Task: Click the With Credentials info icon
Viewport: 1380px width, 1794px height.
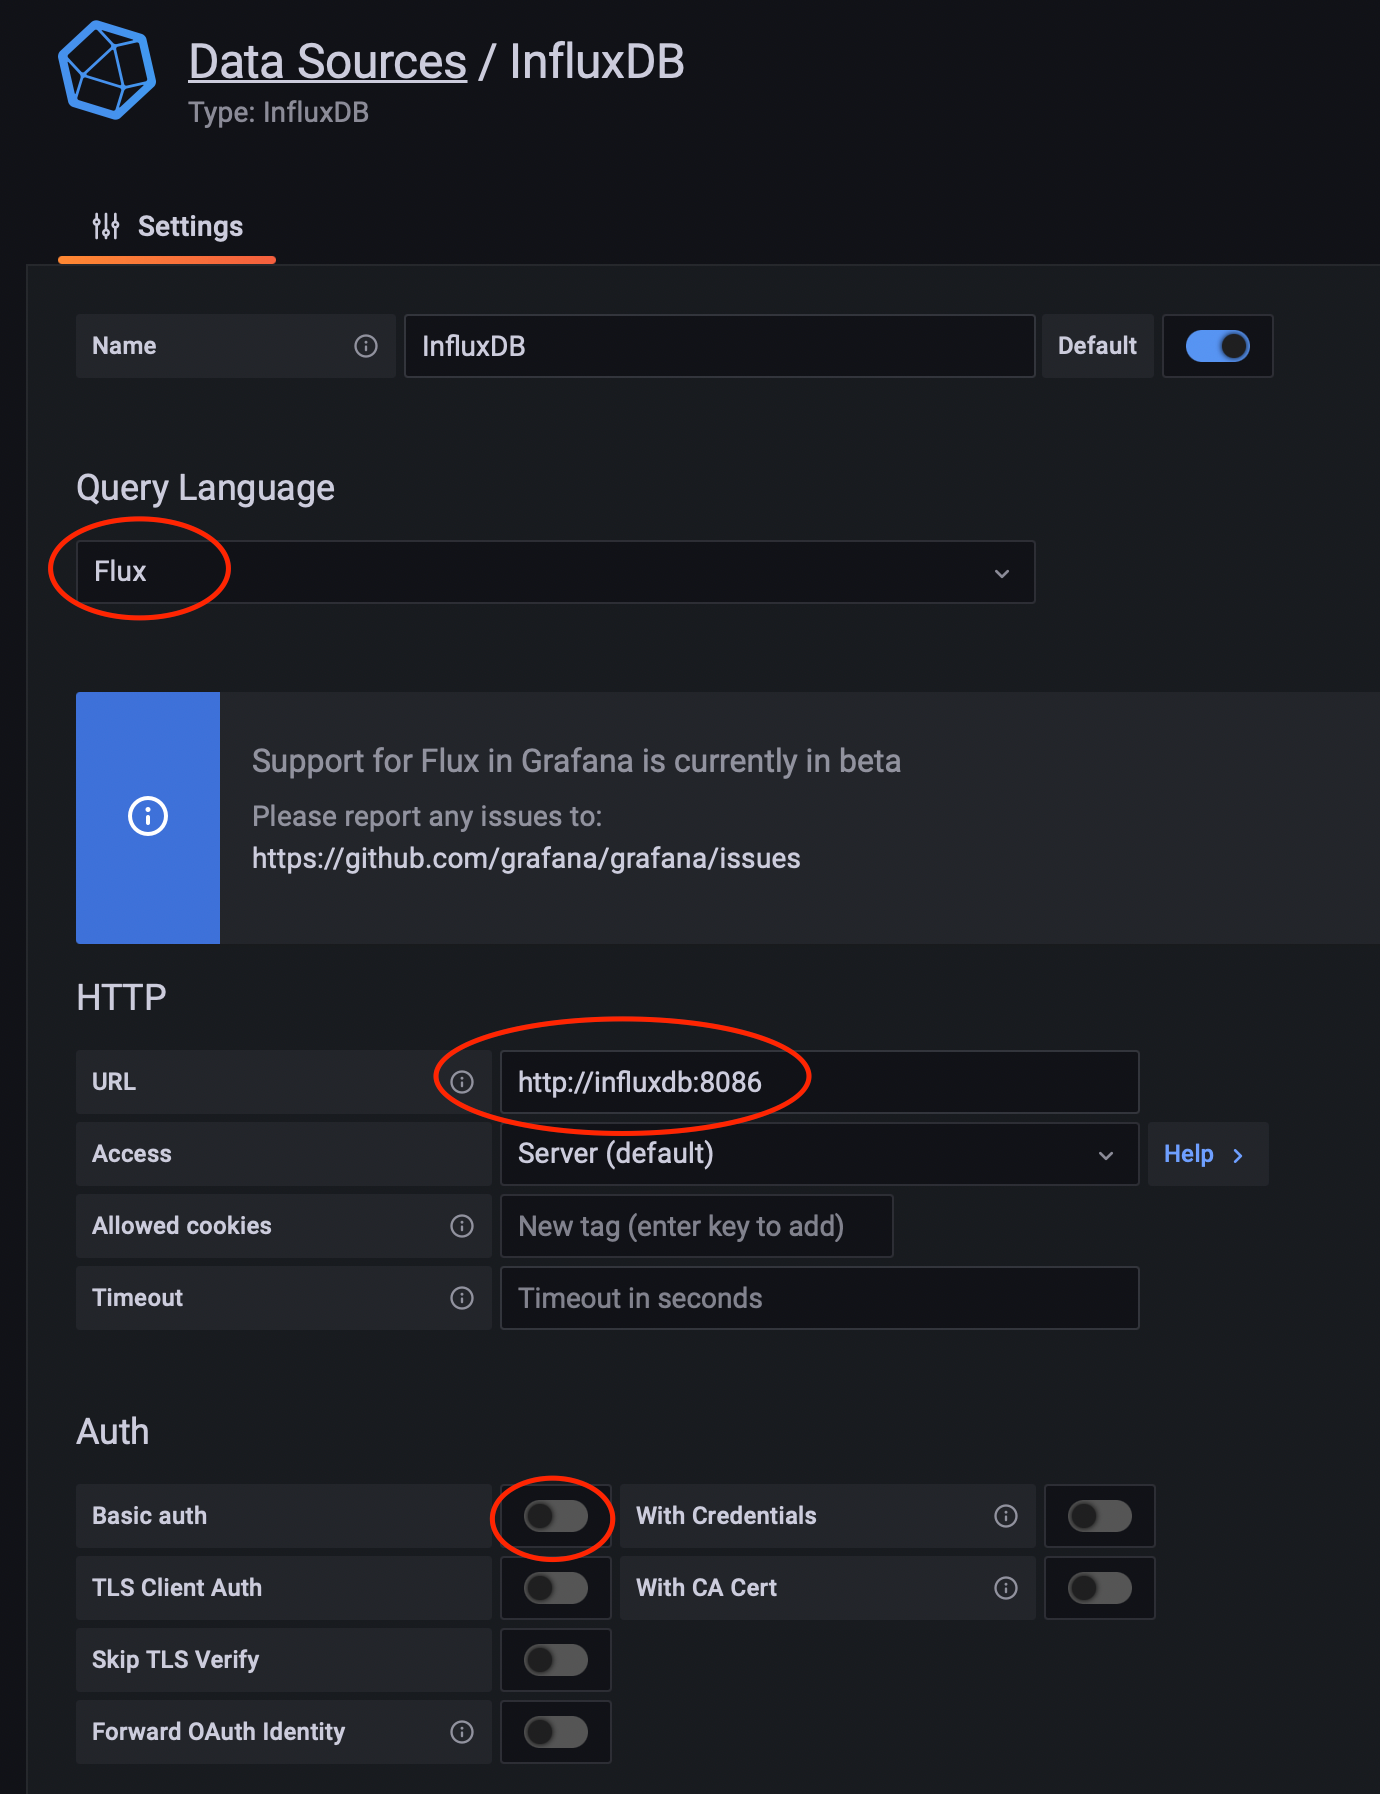Action: click(x=1006, y=1516)
